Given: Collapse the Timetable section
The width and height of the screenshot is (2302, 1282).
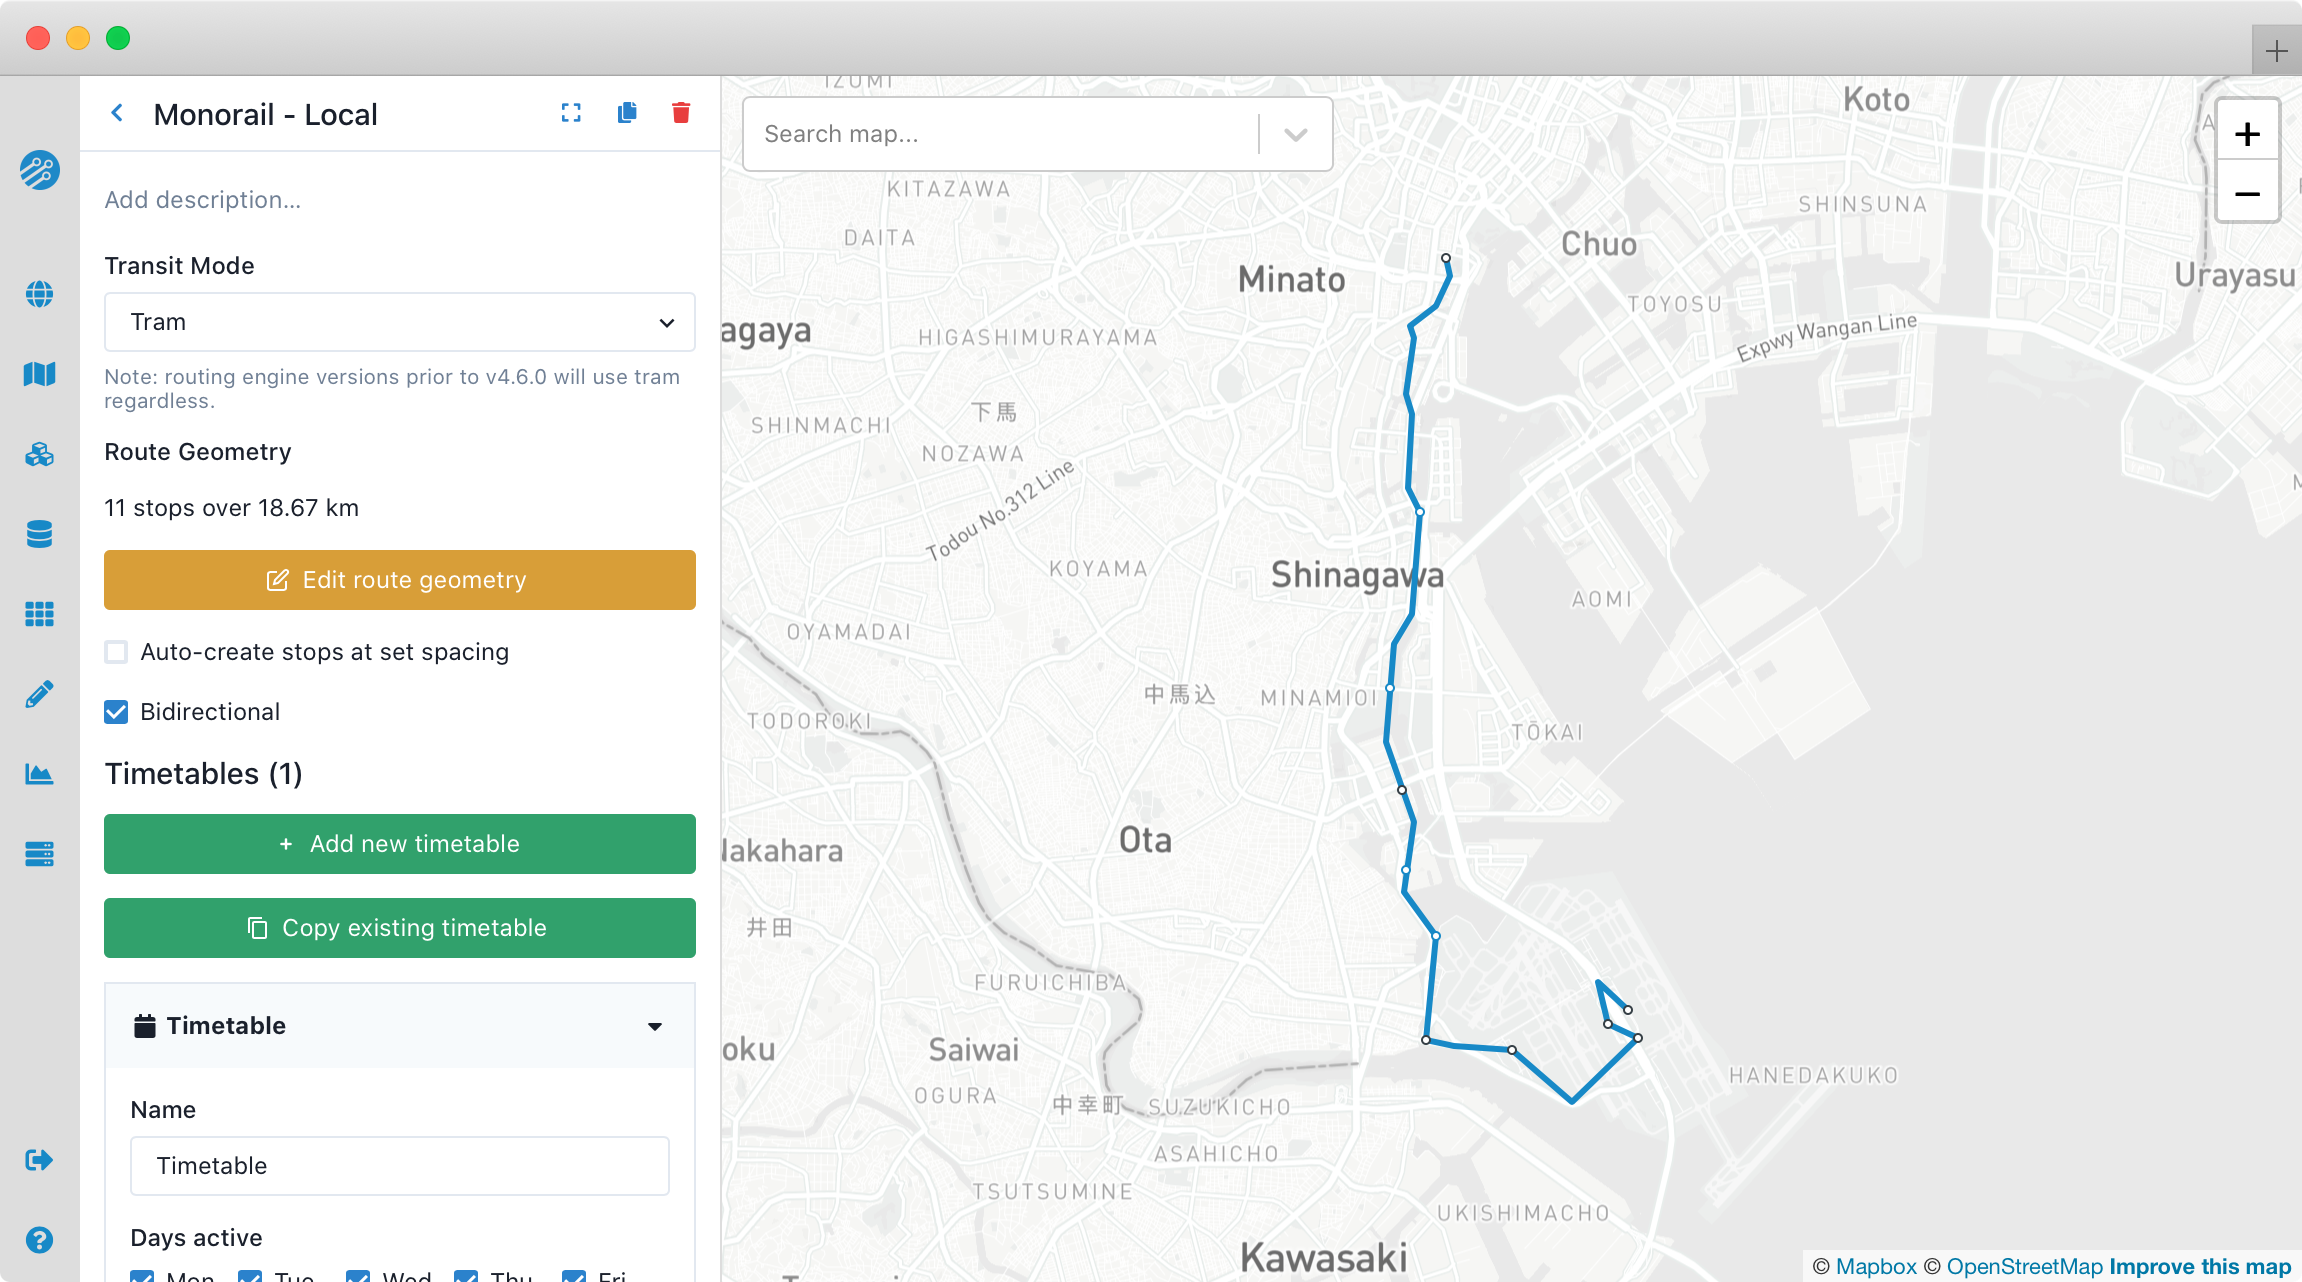Looking at the screenshot, I should click(655, 1026).
